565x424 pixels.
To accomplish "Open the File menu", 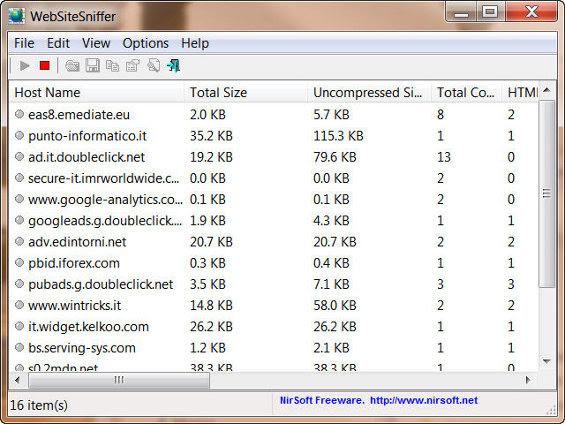I will click(24, 43).
